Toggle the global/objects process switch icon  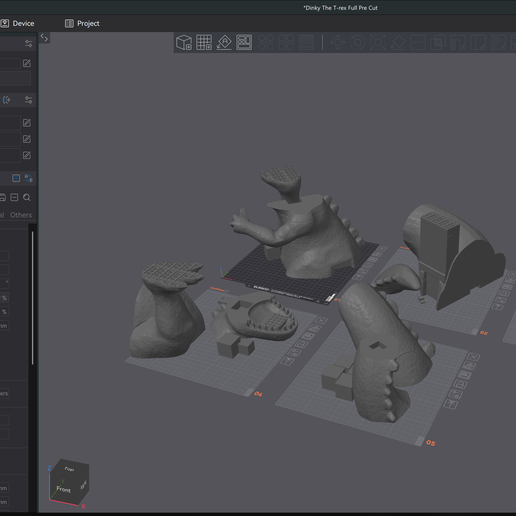point(16,178)
